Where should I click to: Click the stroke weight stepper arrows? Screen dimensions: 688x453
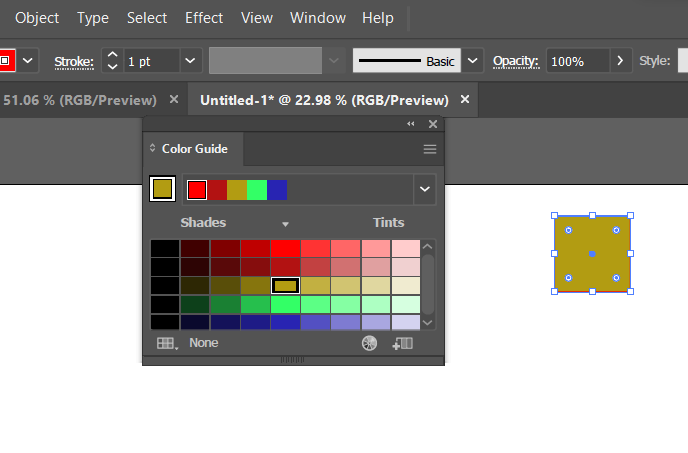click(x=112, y=61)
